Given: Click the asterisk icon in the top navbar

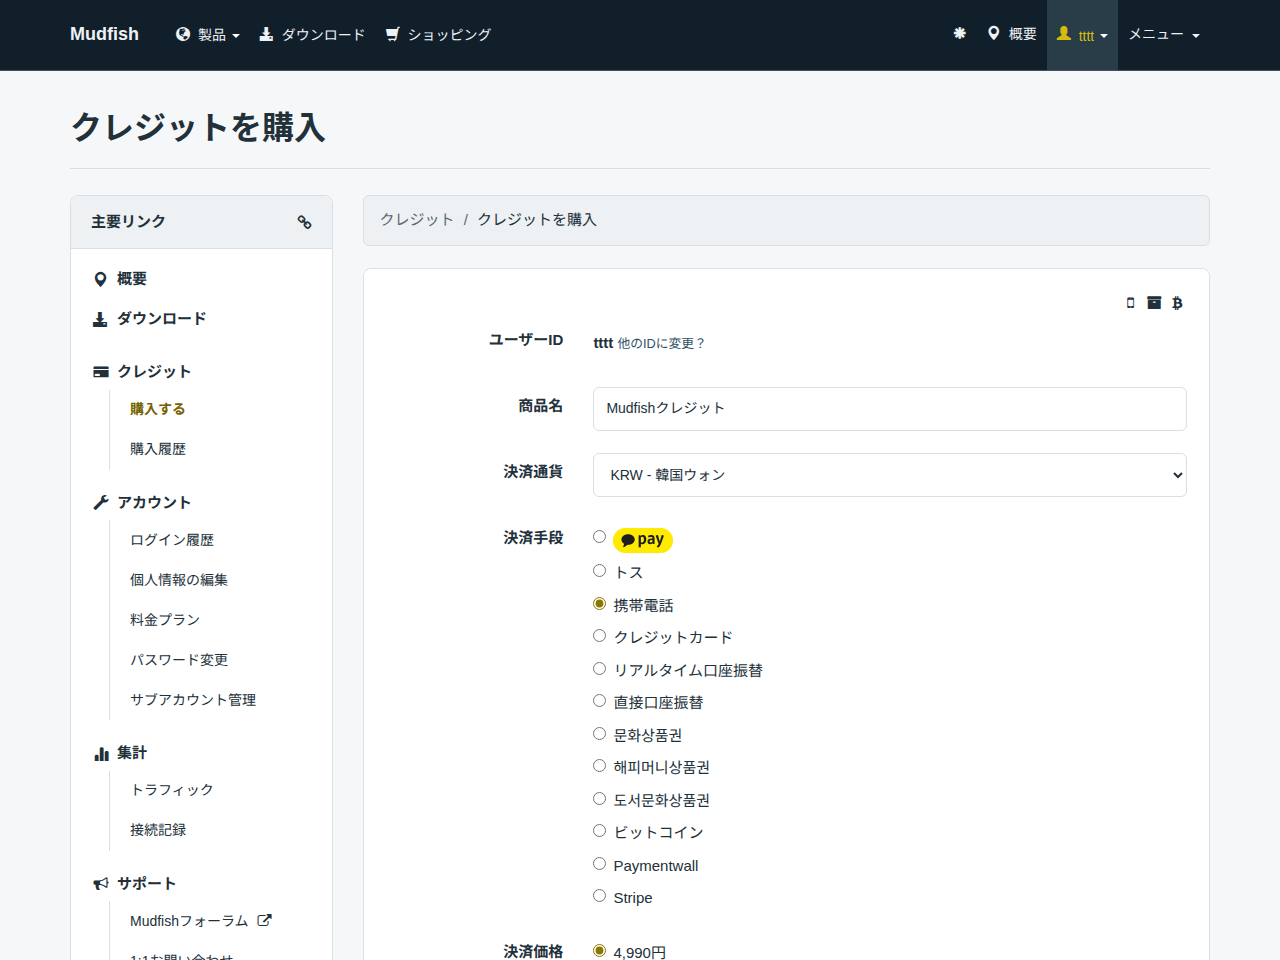Looking at the screenshot, I should coord(960,34).
